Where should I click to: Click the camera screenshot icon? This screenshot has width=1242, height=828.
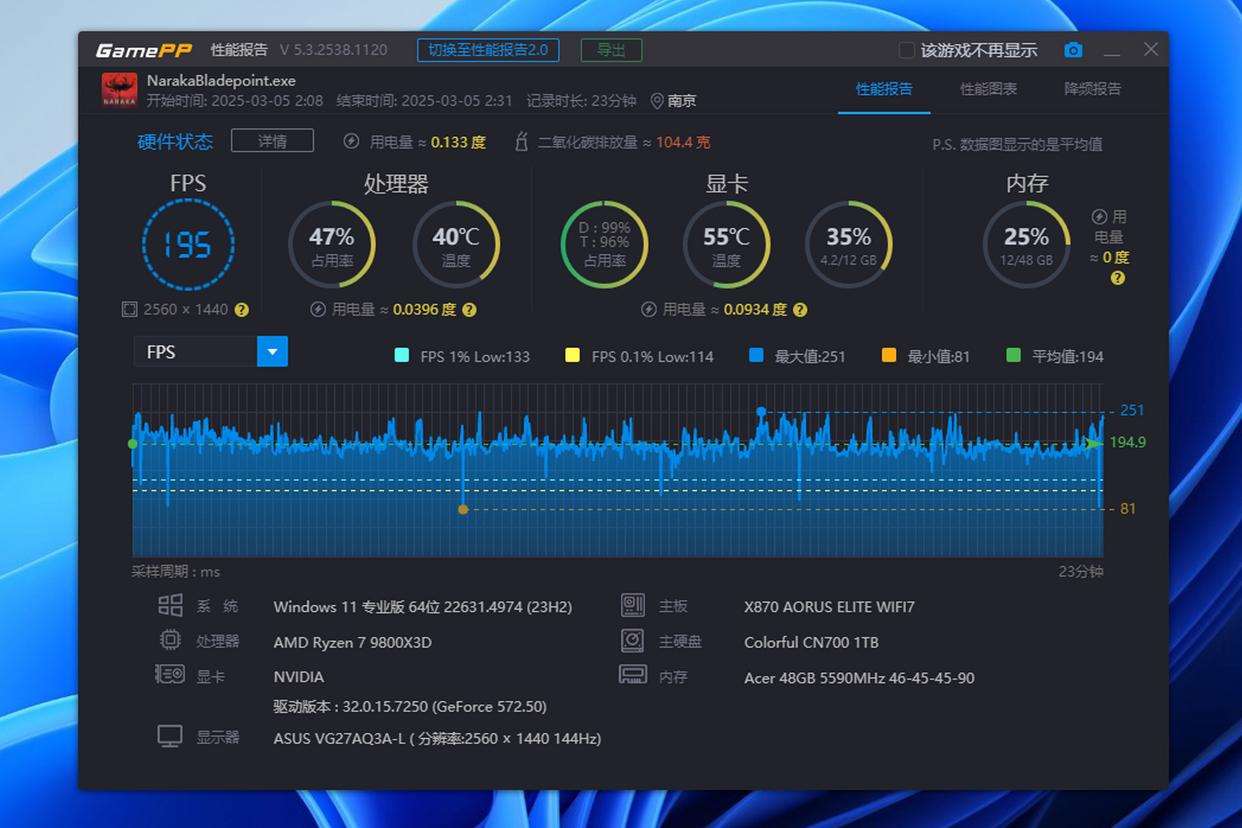click(x=1073, y=50)
